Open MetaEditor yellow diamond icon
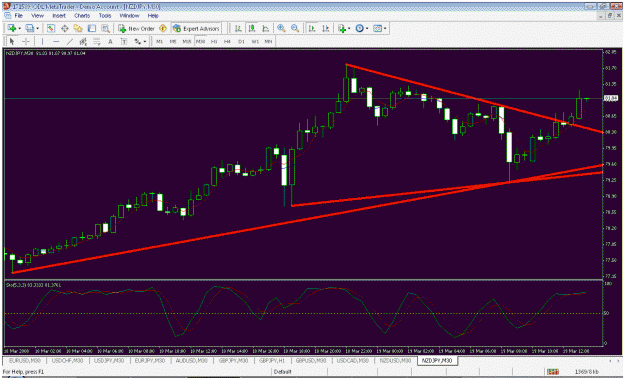This screenshot has height=378, width=625. point(163,28)
